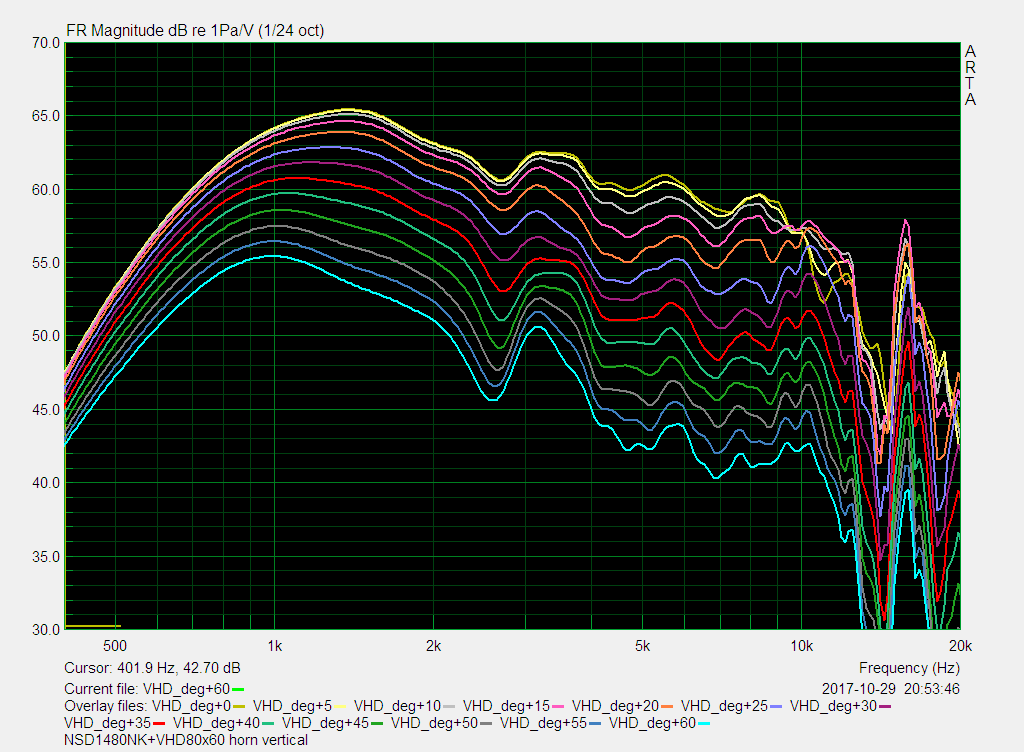Click the VHD_deg+15 pink legend swatch
Screen dimensions: 1024x752
(x=558, y=707)
